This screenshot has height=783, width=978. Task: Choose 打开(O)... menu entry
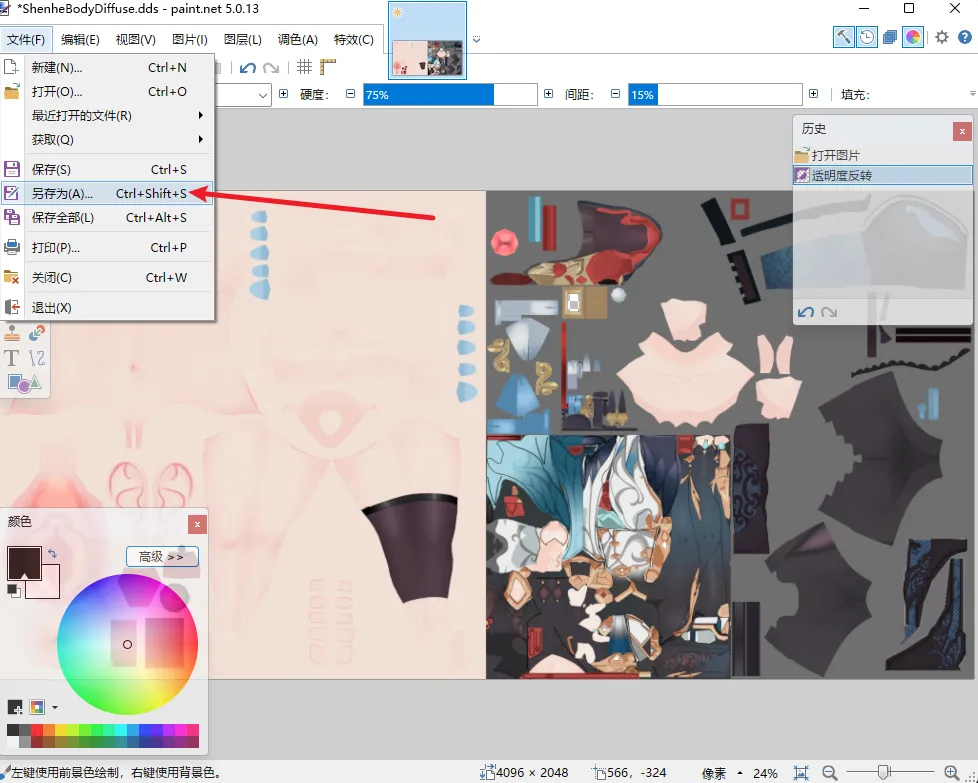click(x=107, y=91)
